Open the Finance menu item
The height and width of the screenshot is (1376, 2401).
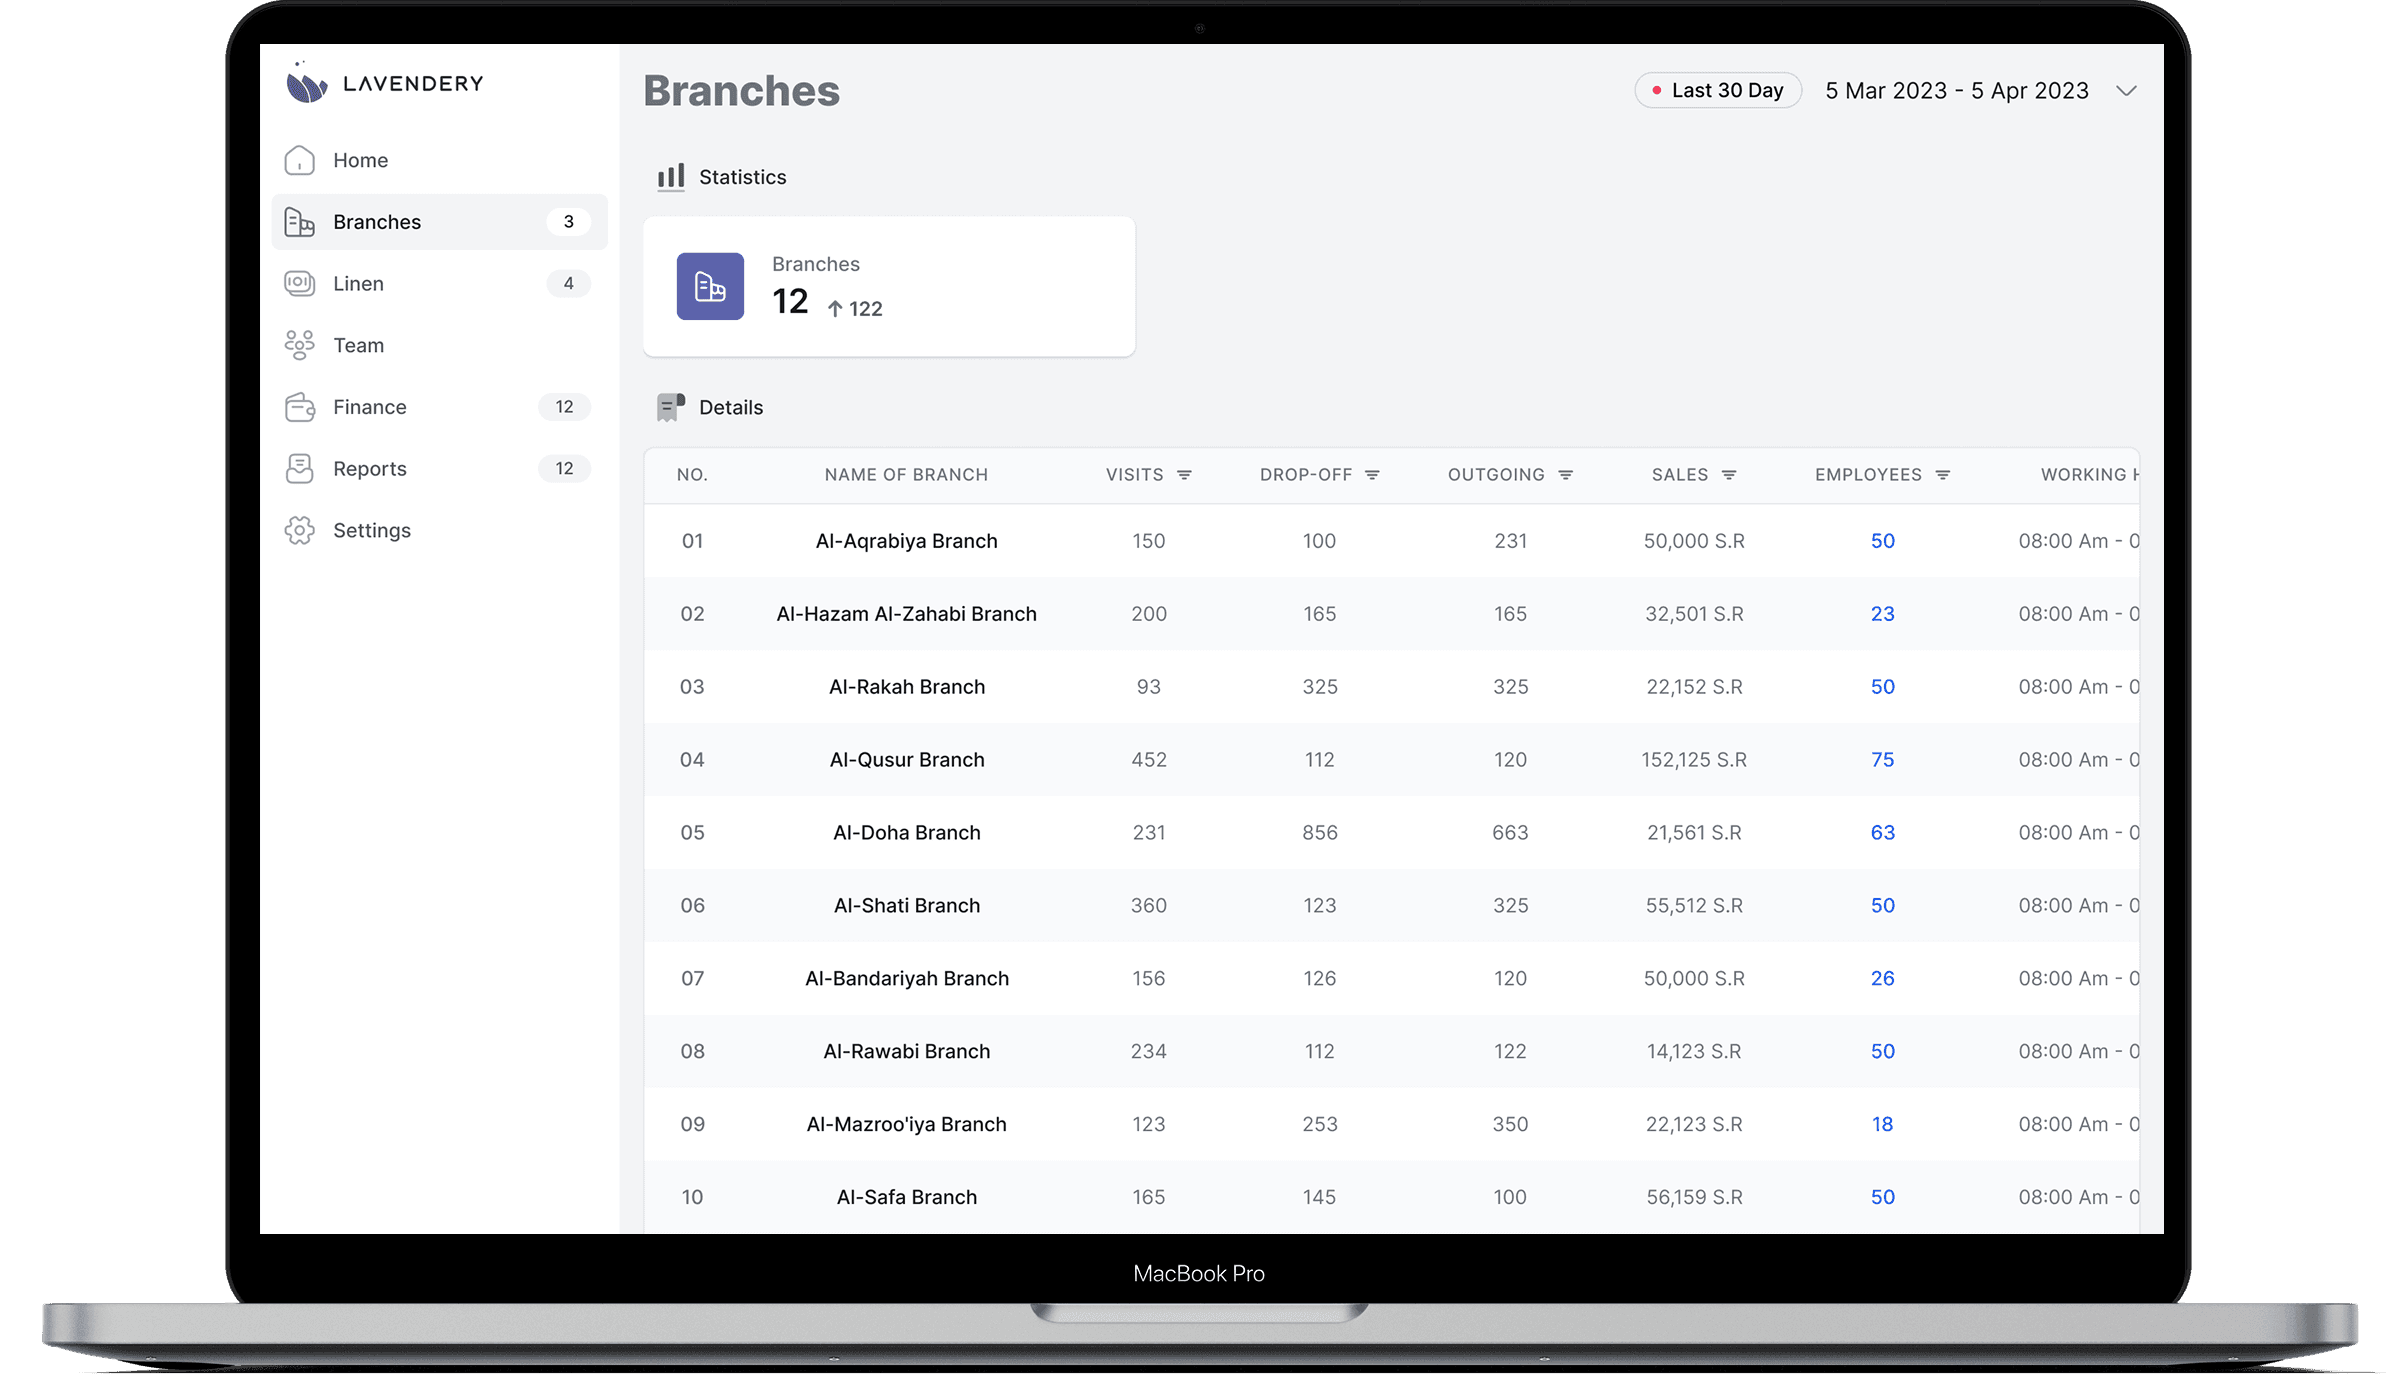click(370, 407)
